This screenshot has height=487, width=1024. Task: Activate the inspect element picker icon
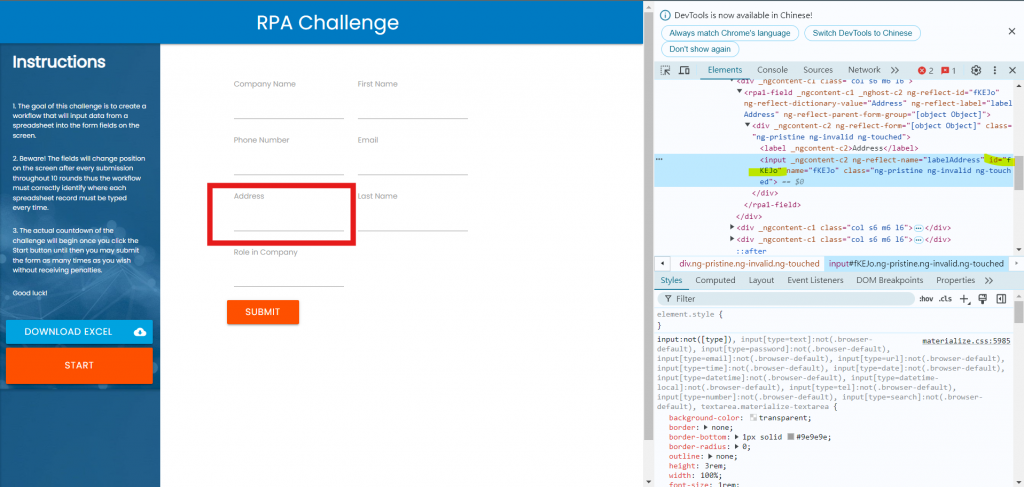(x=665, y=71)
